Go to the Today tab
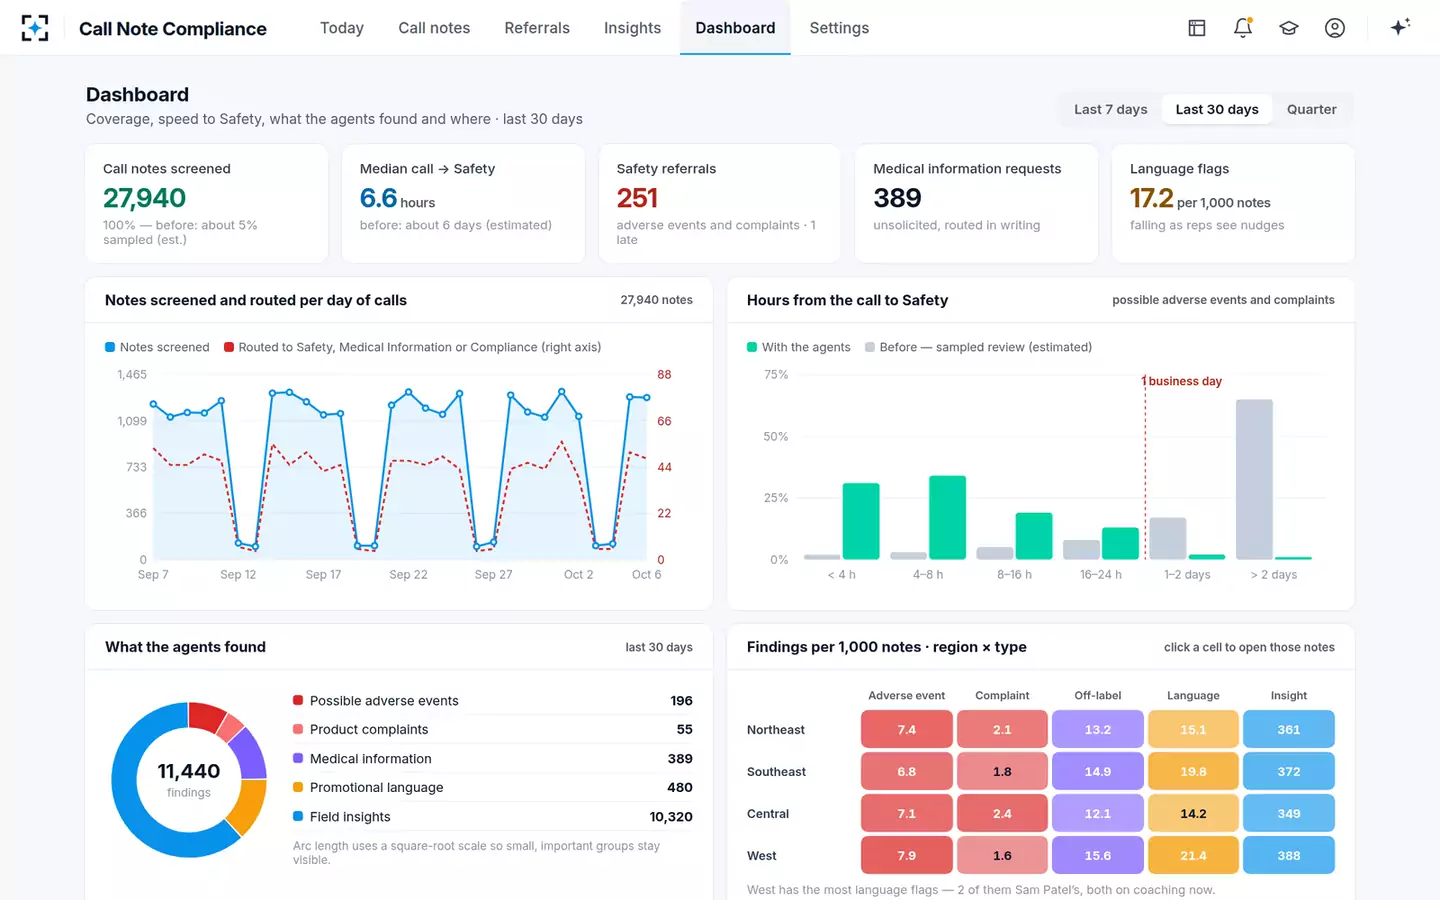Screen dimensions: 1440x900 (x=342, y=28)
